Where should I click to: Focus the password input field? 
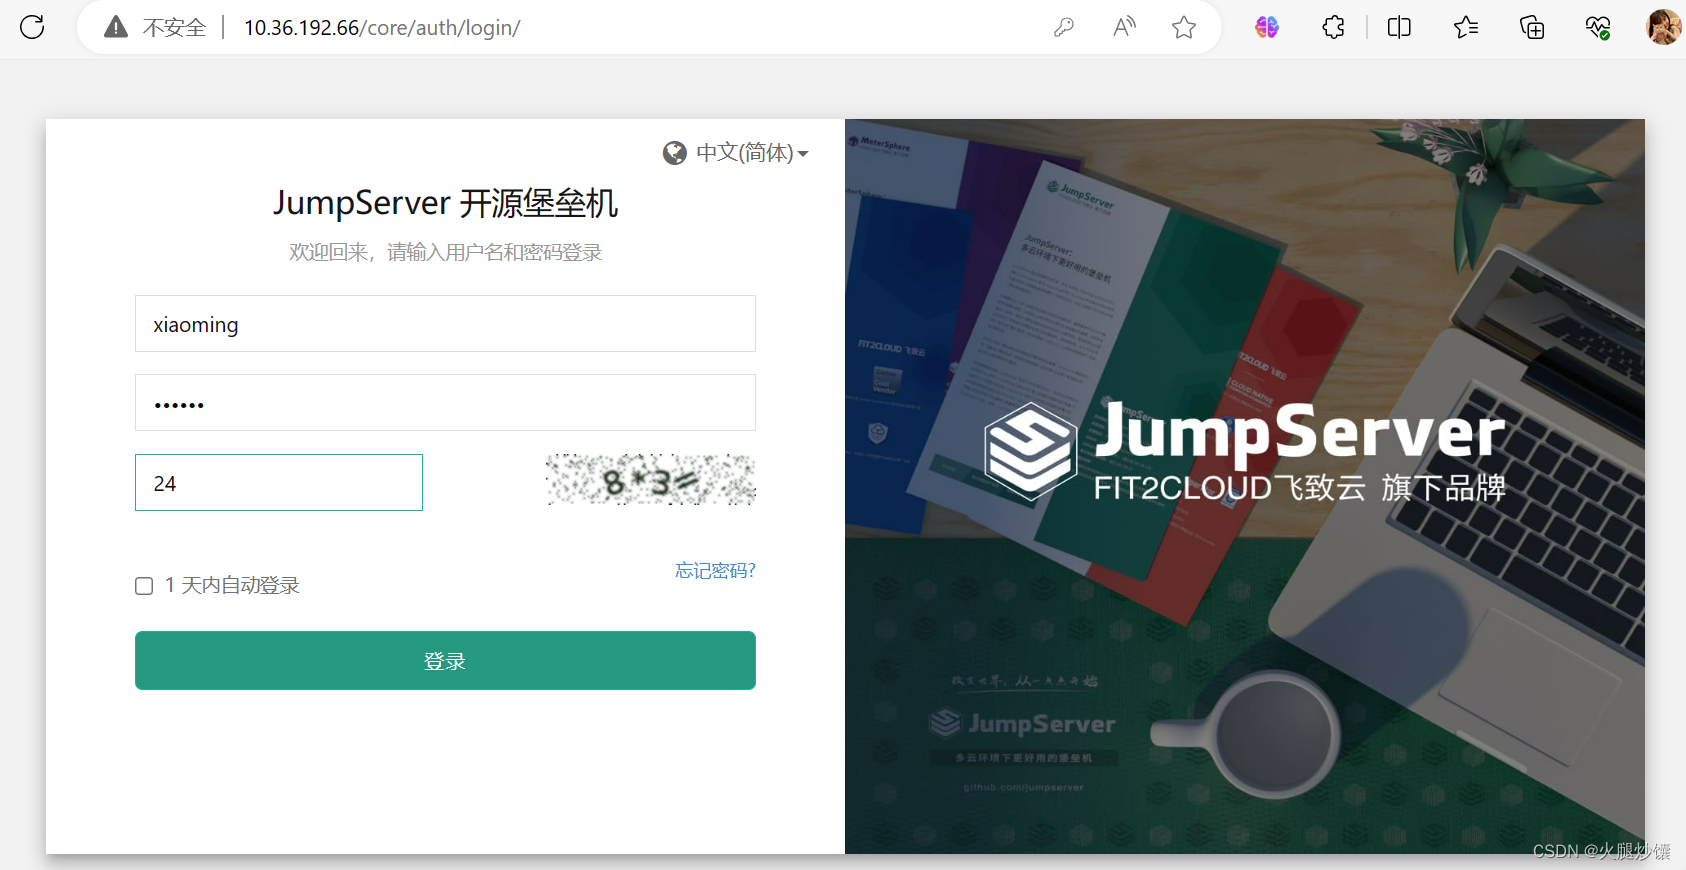(445, 403)
